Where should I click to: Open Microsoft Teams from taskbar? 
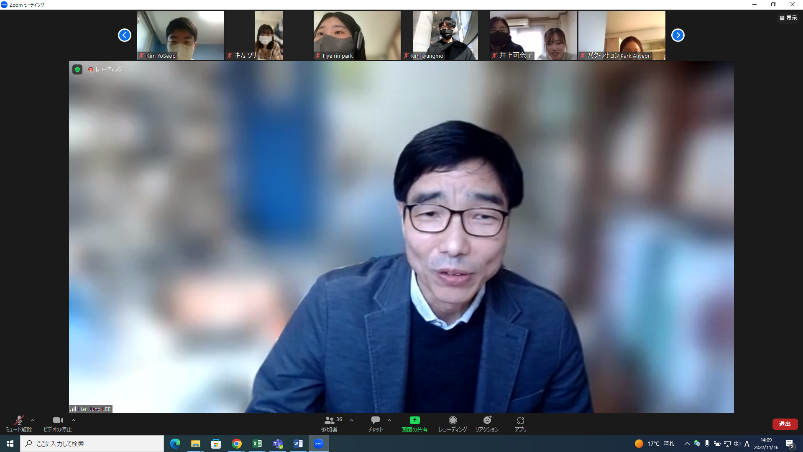[278, 443]
